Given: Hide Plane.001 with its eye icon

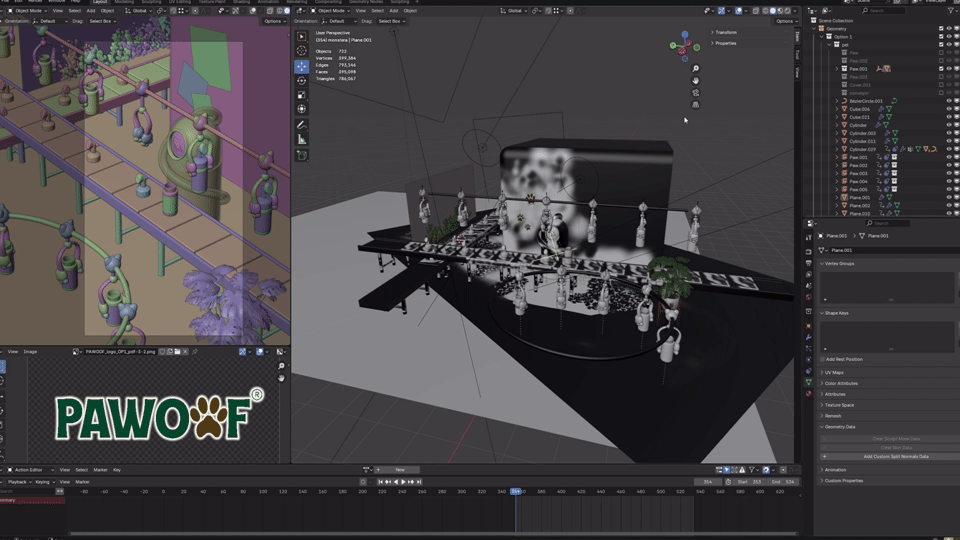Looking at the screenshot, I should (x=949, y=198).
